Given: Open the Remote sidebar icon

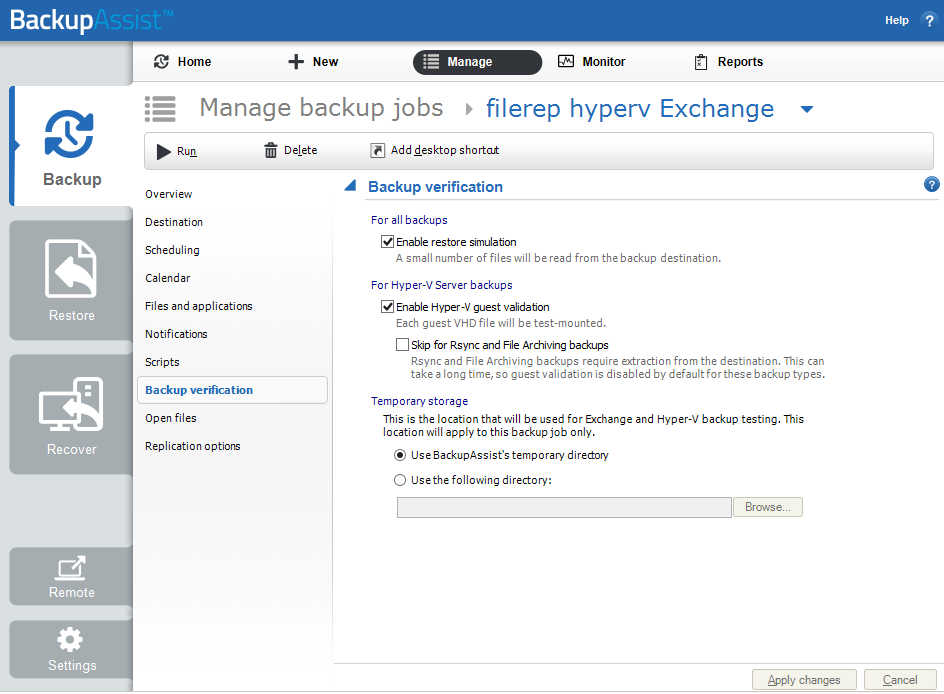Looking at the screenshot, I should point(71,567).
